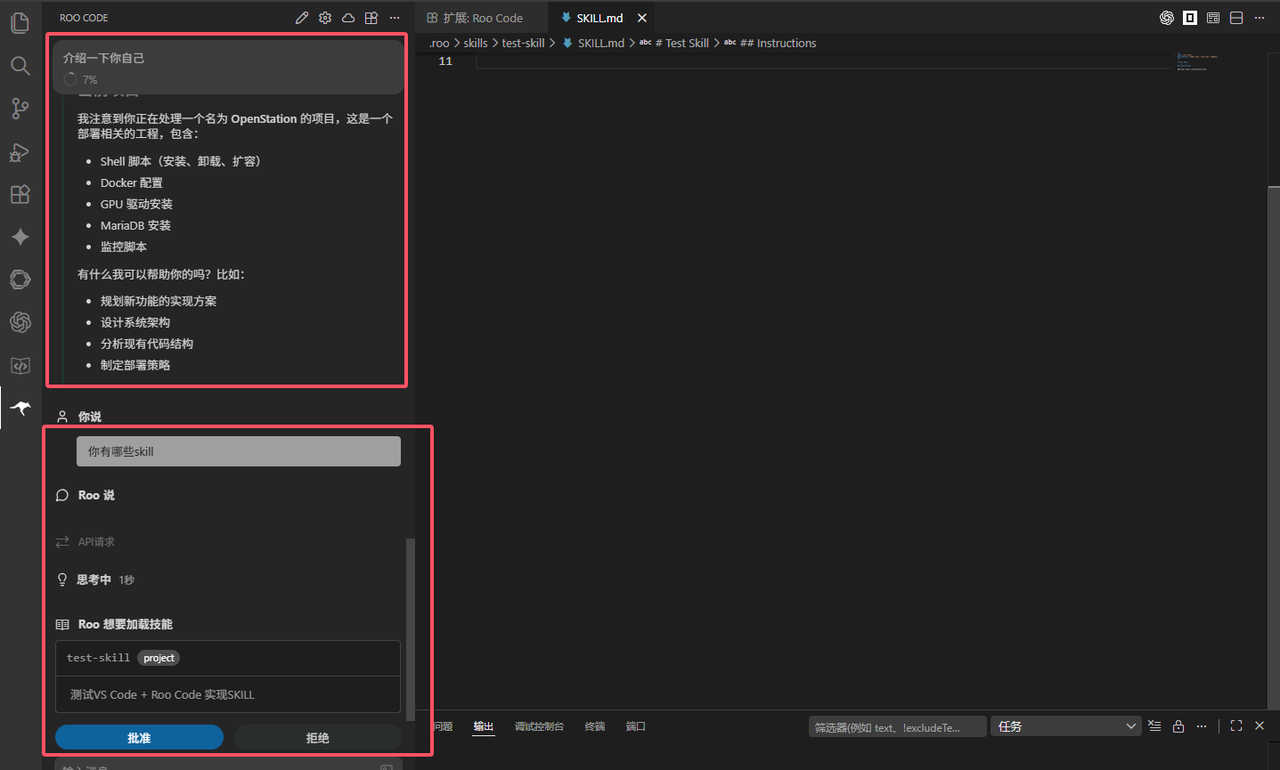Click the white square preview icon in editor title
1280x770 pixels.
[1190, 18]
